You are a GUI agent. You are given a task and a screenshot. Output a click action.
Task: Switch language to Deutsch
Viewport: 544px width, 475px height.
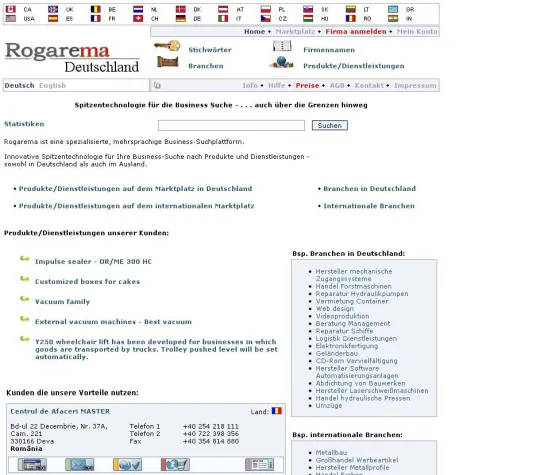[19, 85]
